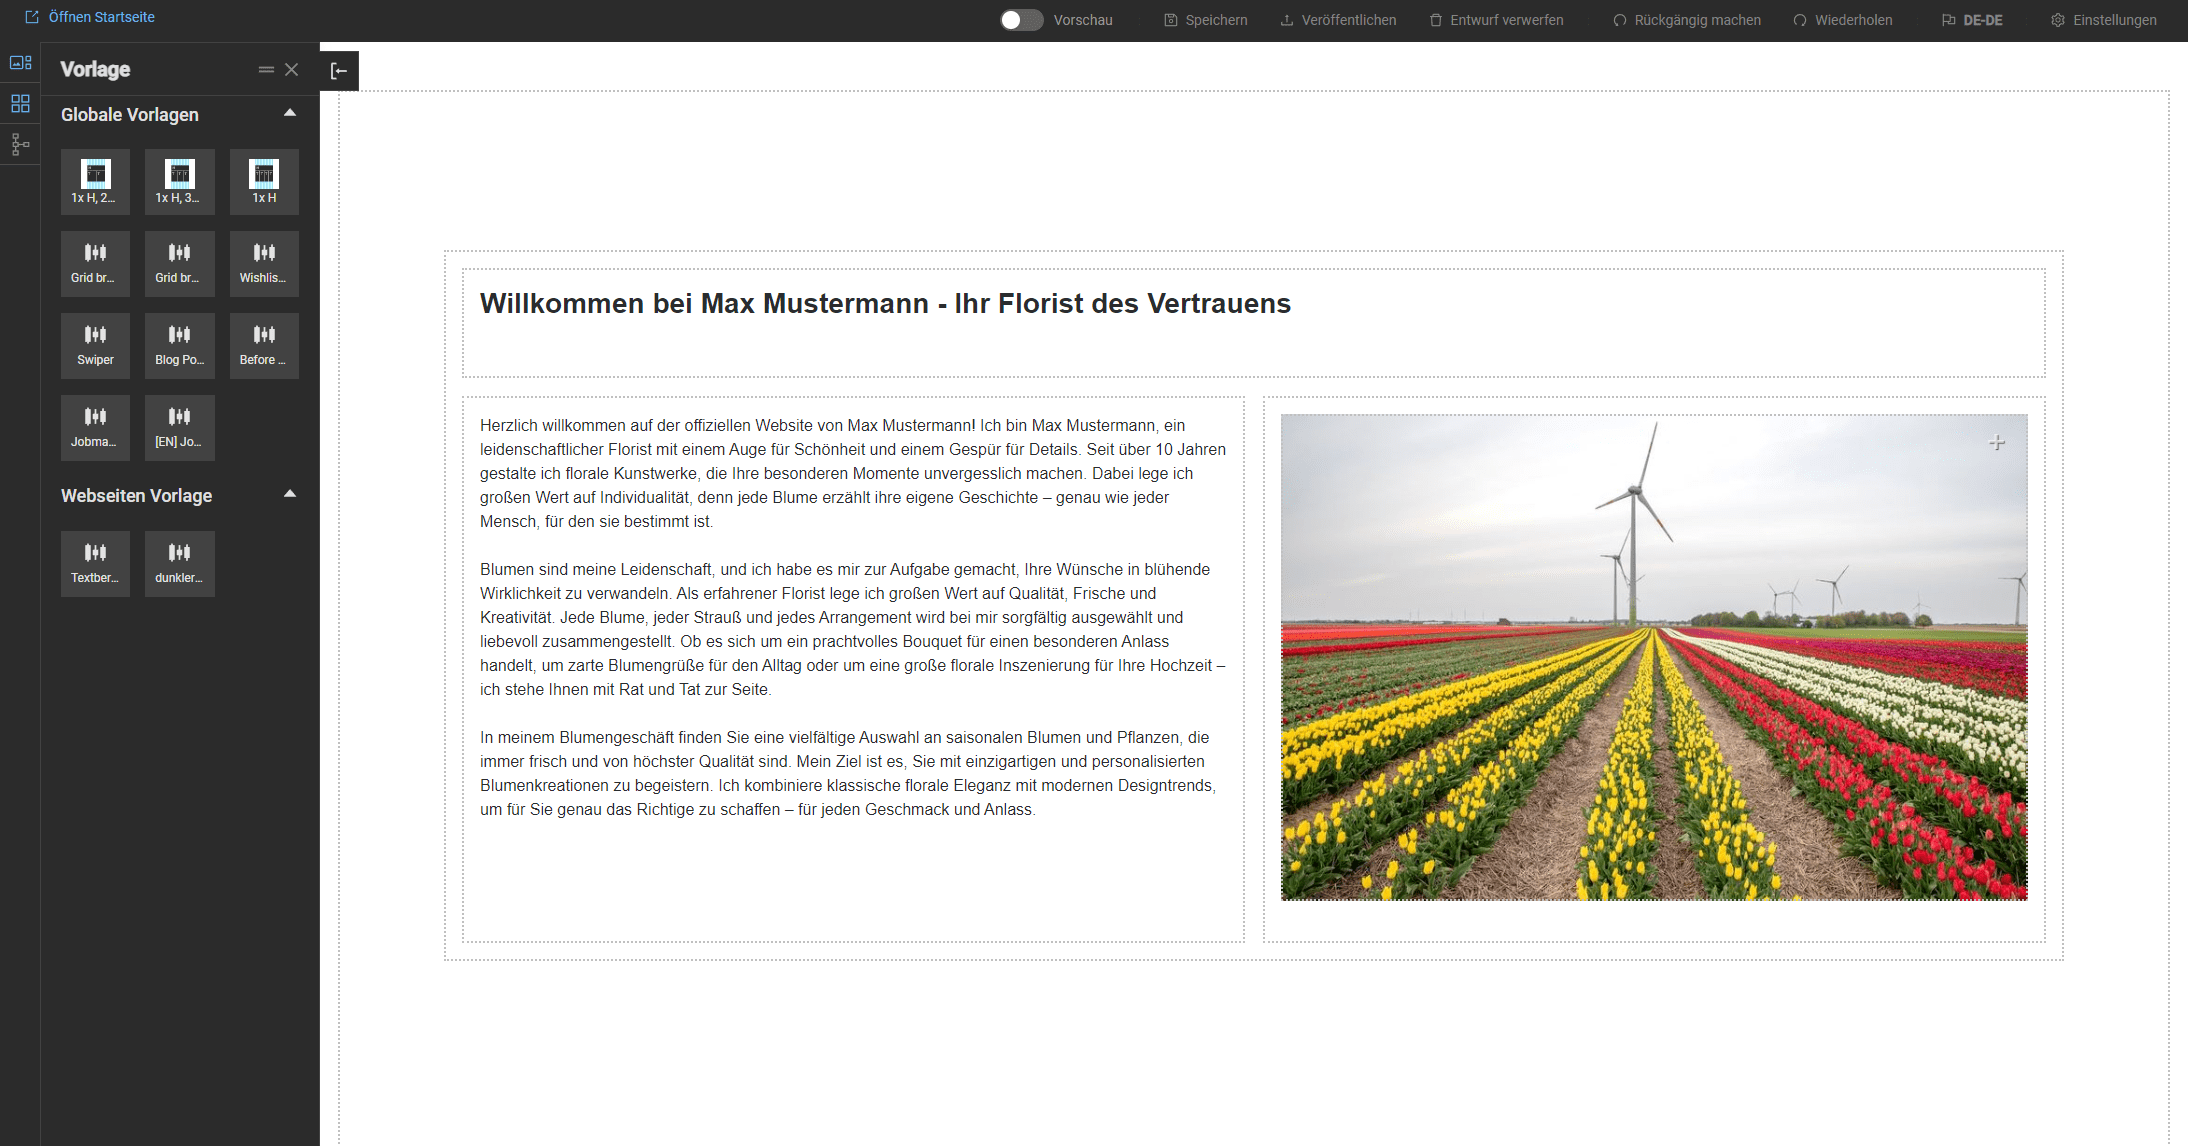The height and width of the screenshot is (1146, 2188).
Task: Collapse the Webseiten Vorlage section
Action: click(x=290, y=494)
